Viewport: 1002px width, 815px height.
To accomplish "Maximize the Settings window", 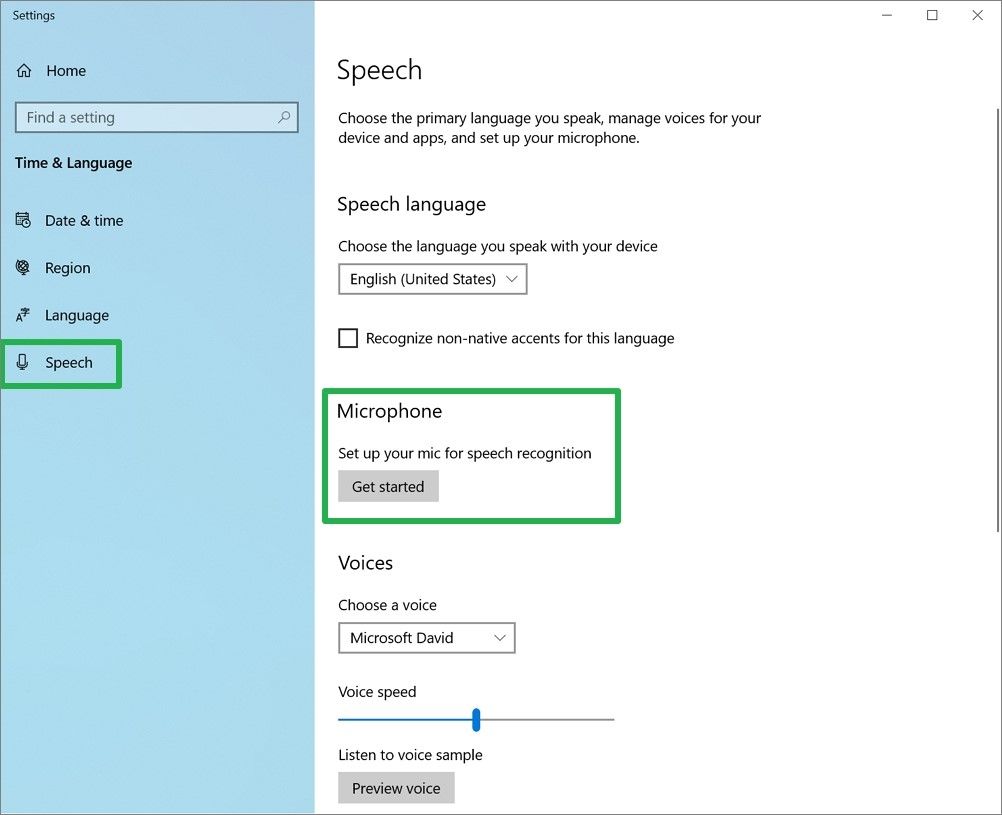I will click(932, 15).
